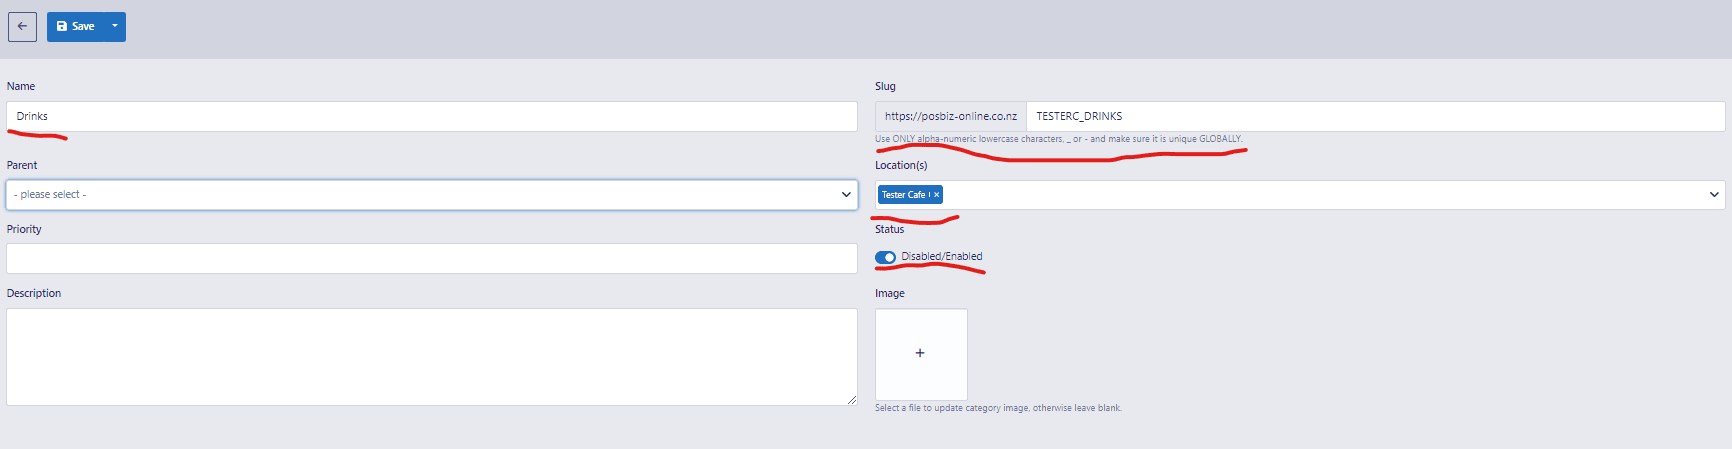
Task: Click the Disabled/Enabled label text
Action: click(941, 257)
